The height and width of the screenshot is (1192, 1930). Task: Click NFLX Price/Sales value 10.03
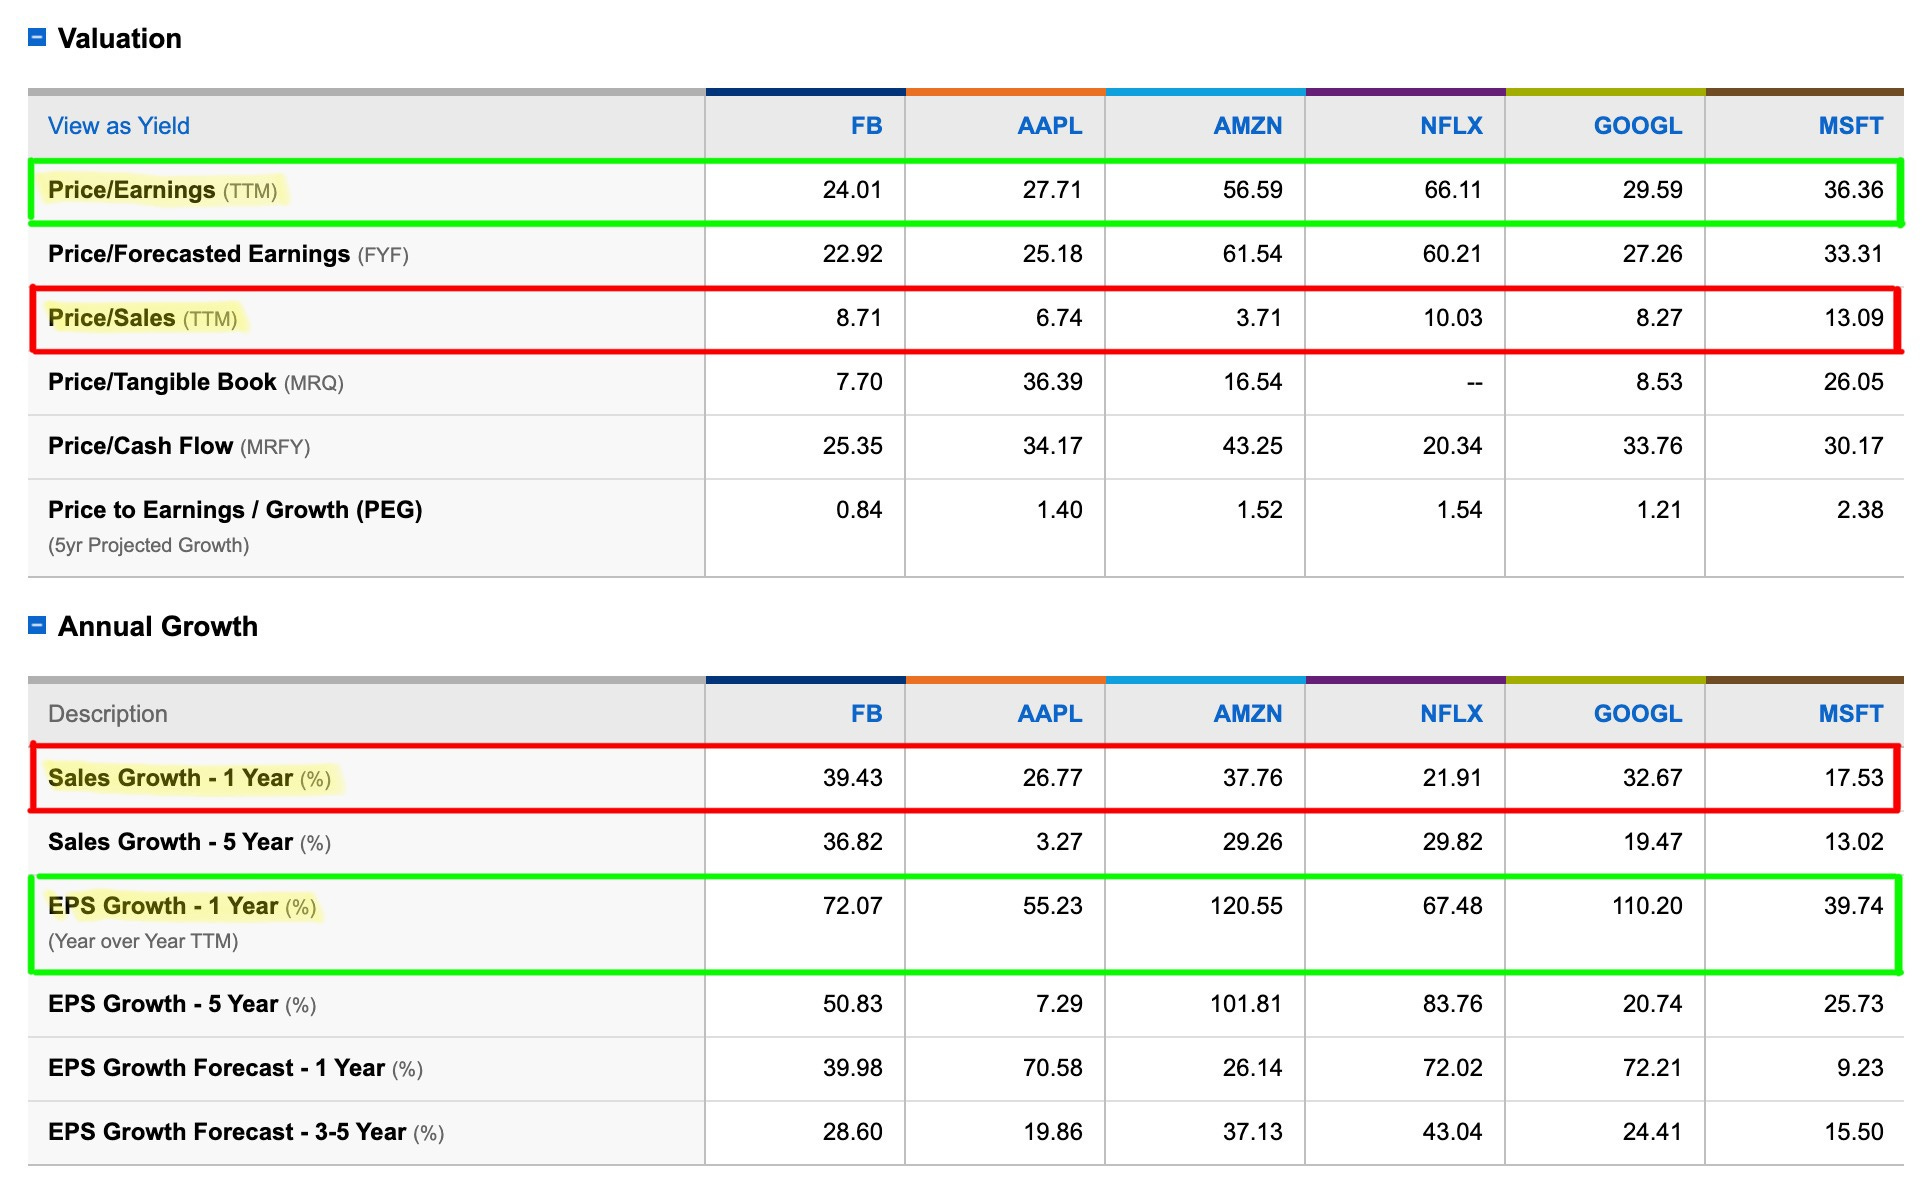point(1453,318)
